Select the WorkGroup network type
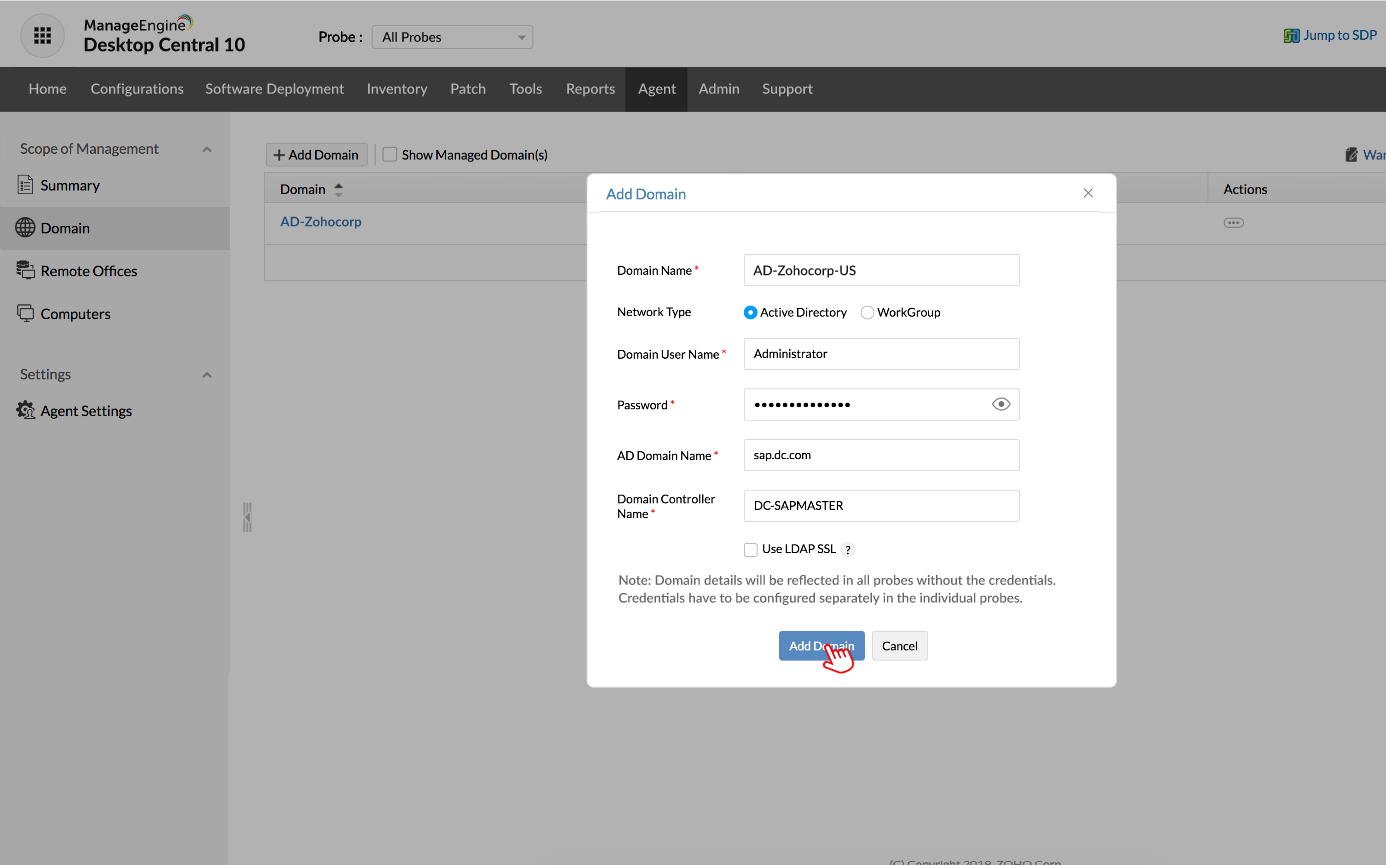1386x865 pixels. pos(867,312)
